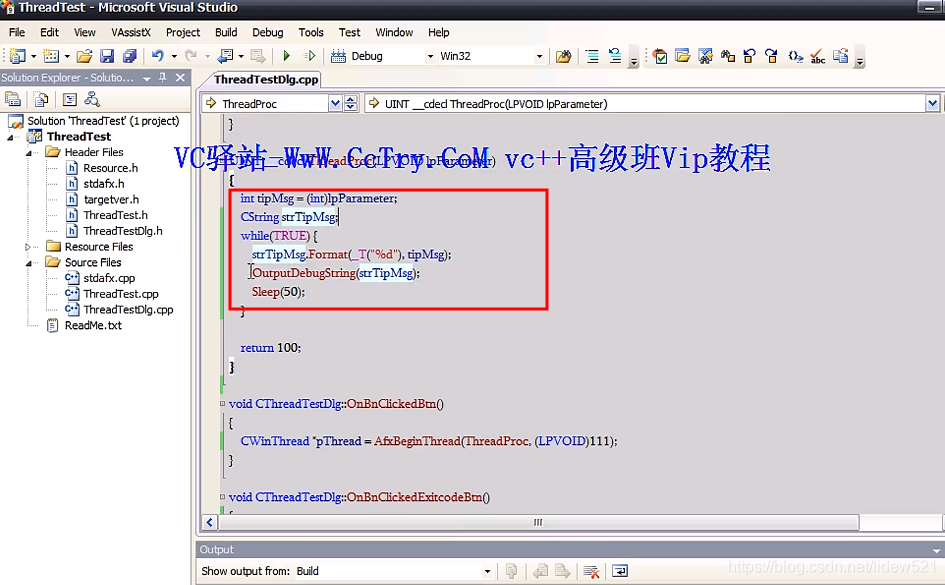
Task: Click the VAssistX Find Symbol icon
Action: coord(705,57)
